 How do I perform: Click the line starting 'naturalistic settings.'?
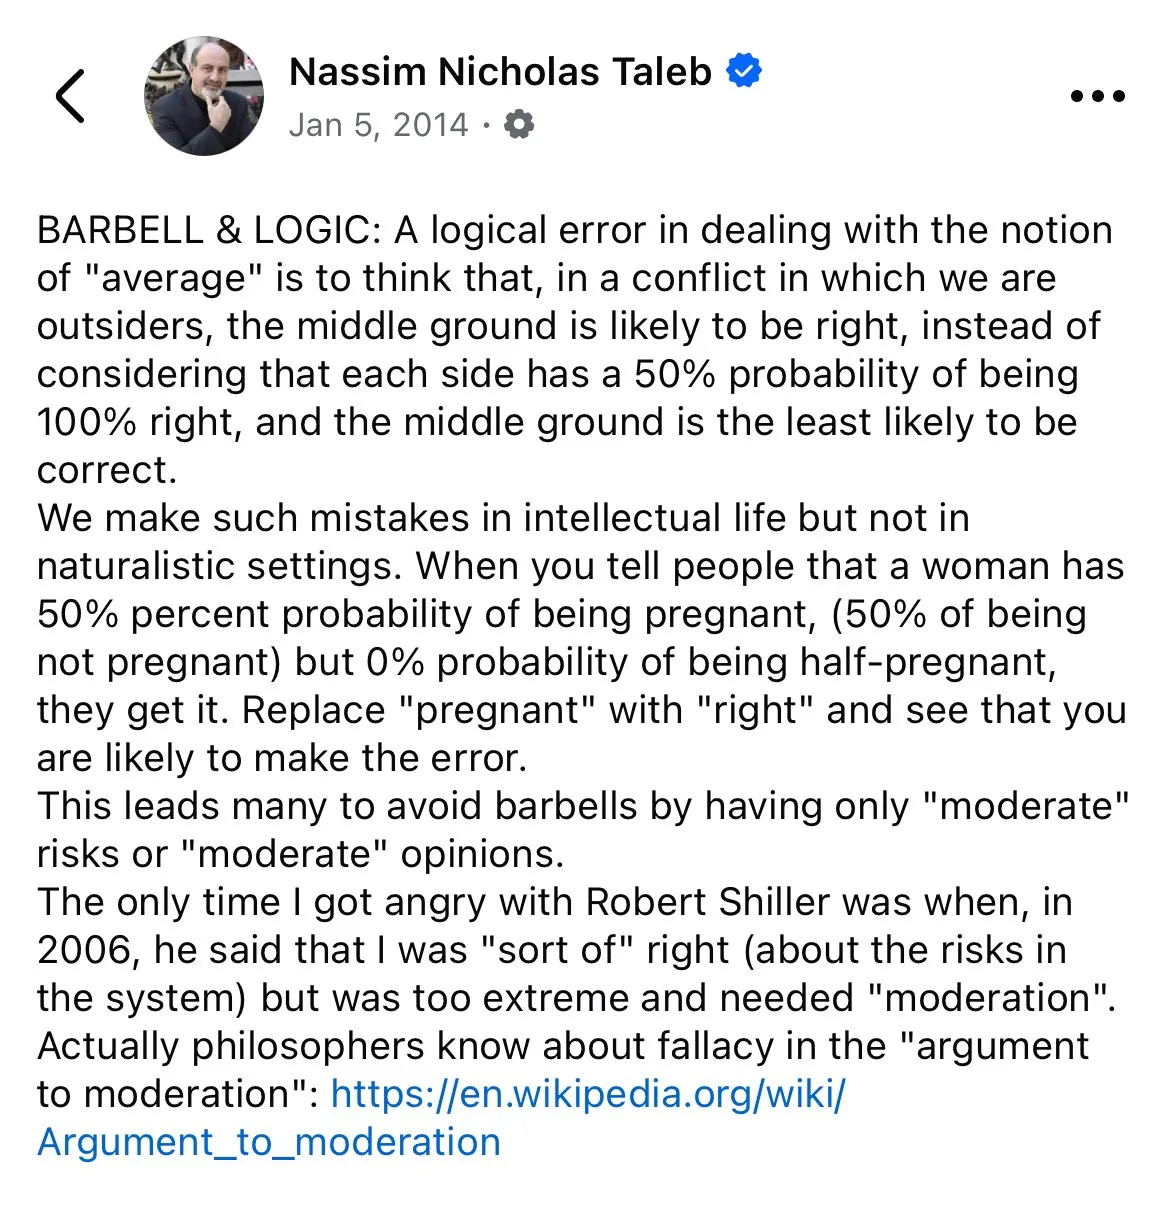click(580, 566)
